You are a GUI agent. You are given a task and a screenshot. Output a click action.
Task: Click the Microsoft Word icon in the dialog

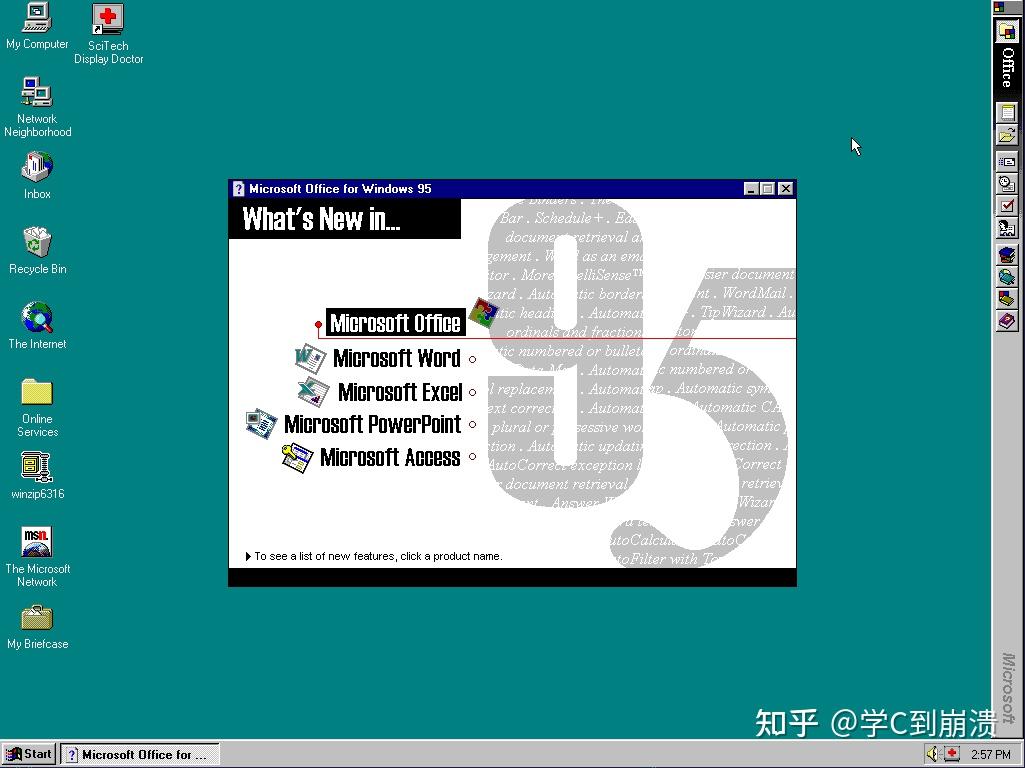tap(310, 358)
